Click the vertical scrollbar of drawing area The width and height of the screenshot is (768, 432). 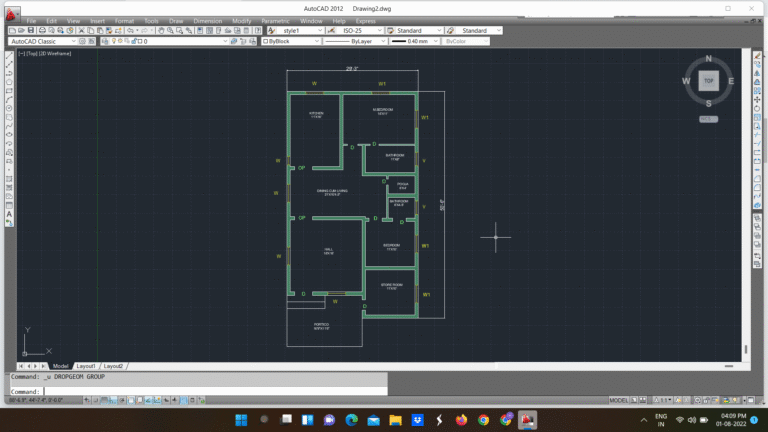pyautogui.click(x=746, y=206)
